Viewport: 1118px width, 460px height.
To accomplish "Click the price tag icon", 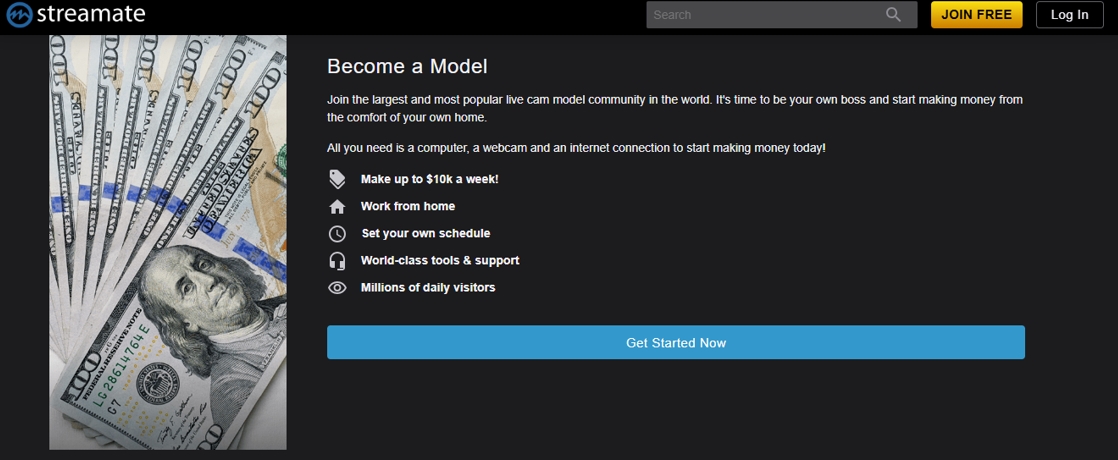I will click(337, 179).
